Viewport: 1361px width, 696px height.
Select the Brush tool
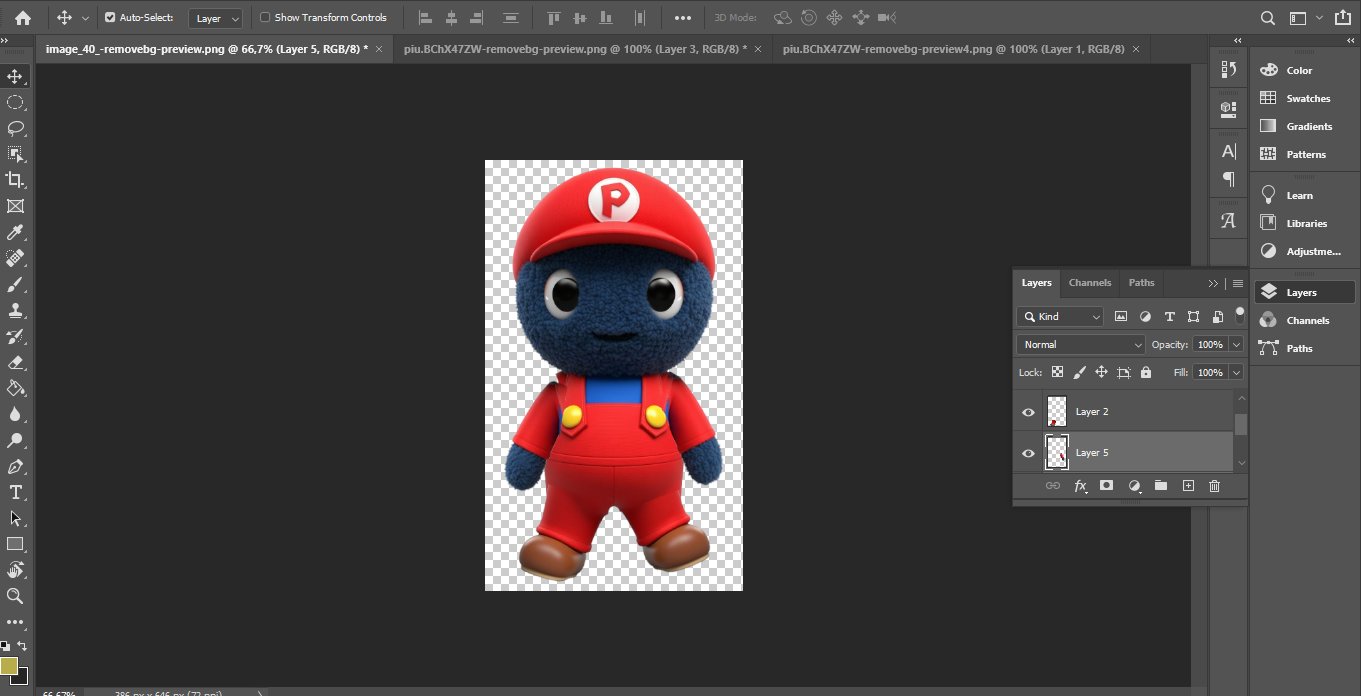pos(15,284)
